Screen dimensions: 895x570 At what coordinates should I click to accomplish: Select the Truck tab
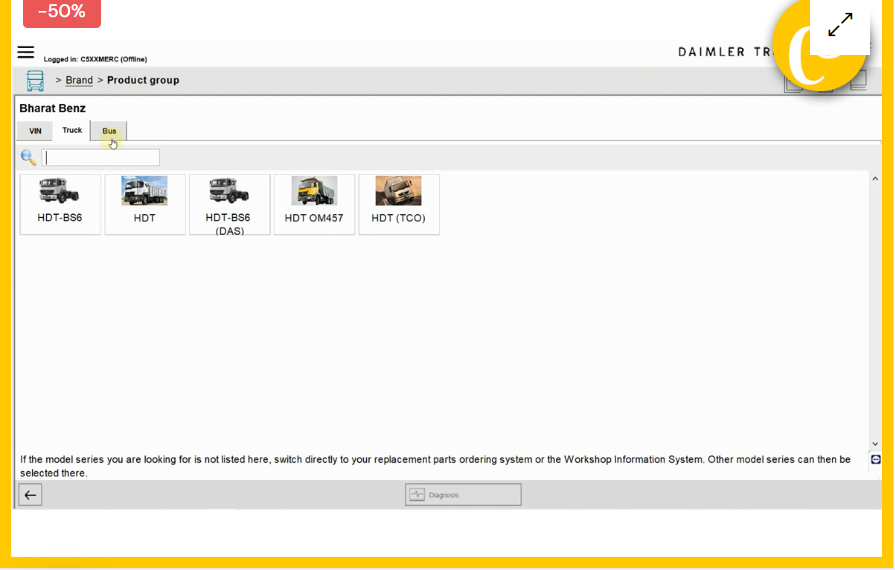72,131
